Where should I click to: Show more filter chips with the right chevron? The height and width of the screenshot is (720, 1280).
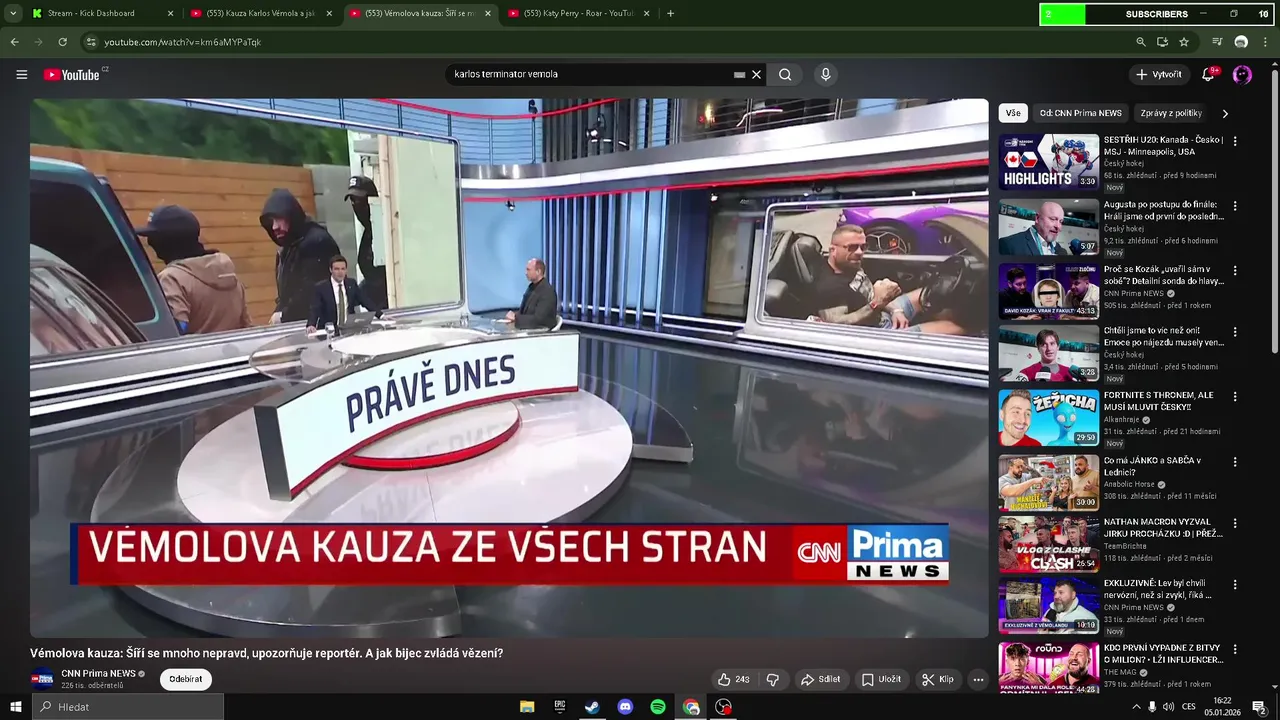click(1225, 113)
